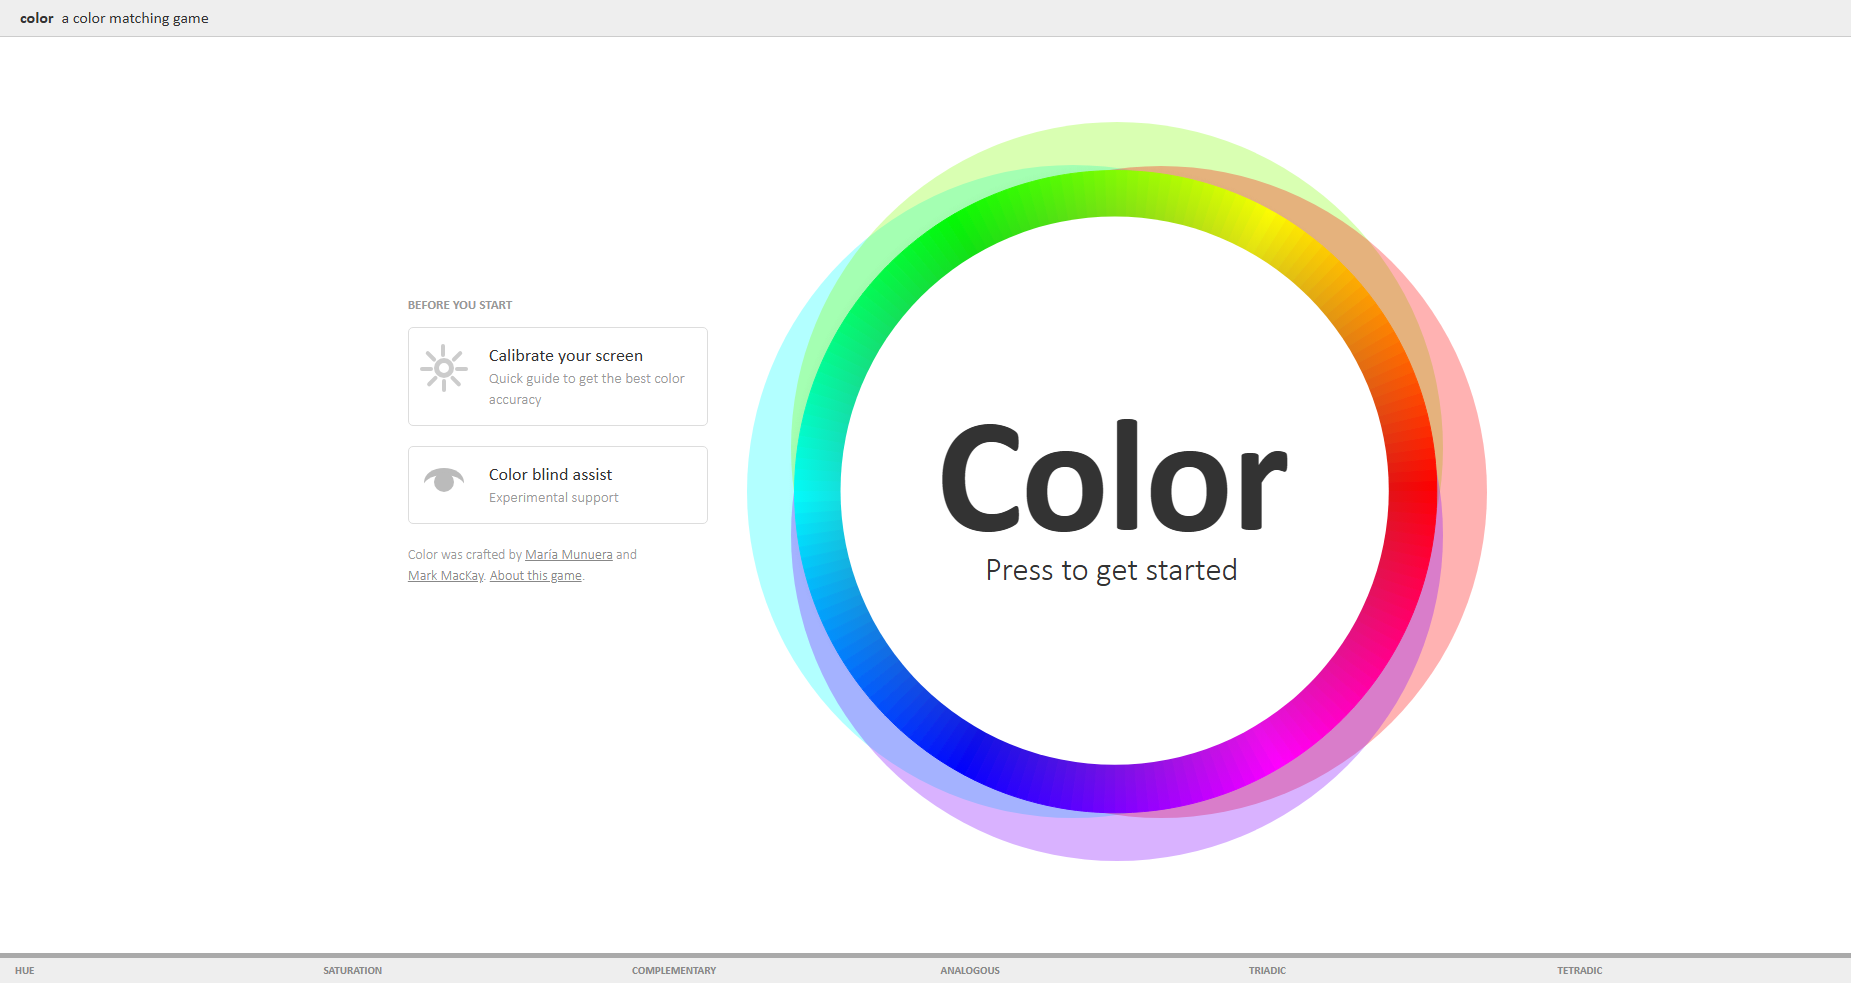Viewport: 1851px width, 983px height.
Task: Start the game via Color title
Action: point(1114,477)
